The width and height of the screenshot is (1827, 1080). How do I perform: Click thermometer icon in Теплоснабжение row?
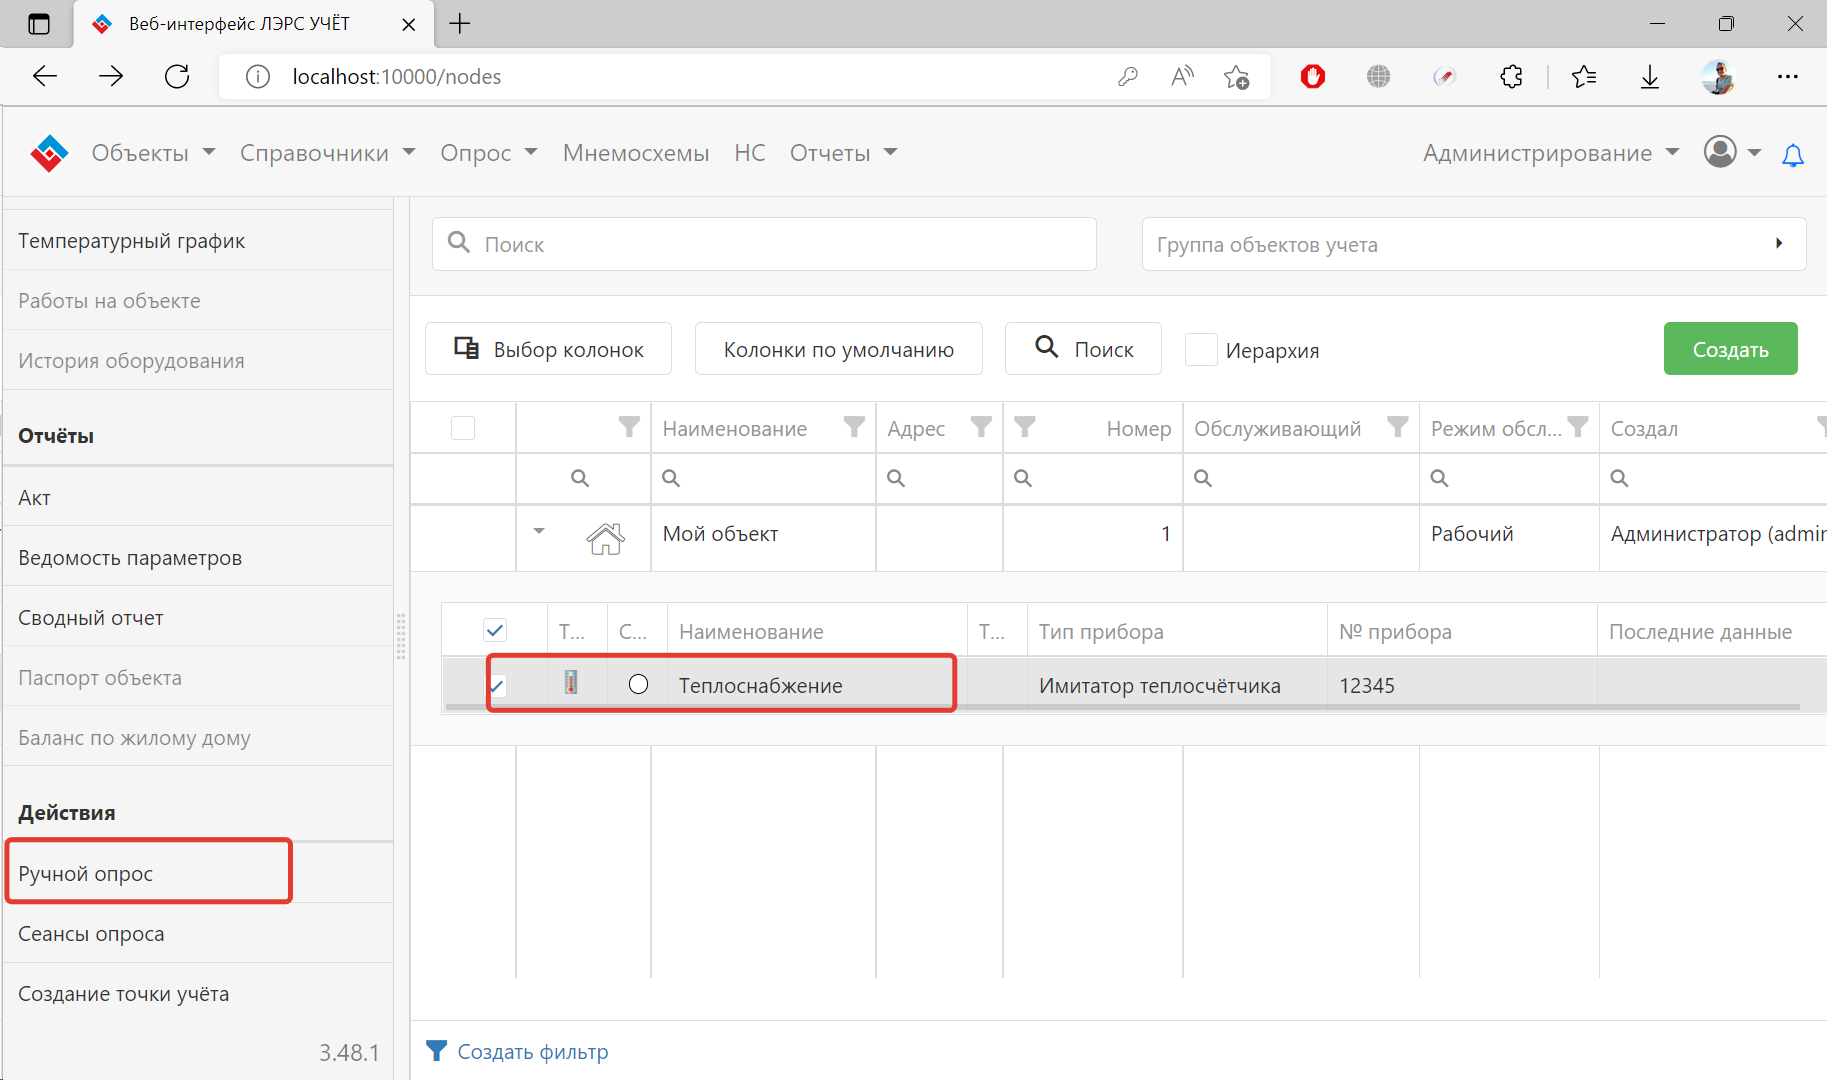(x=571, y=683)
